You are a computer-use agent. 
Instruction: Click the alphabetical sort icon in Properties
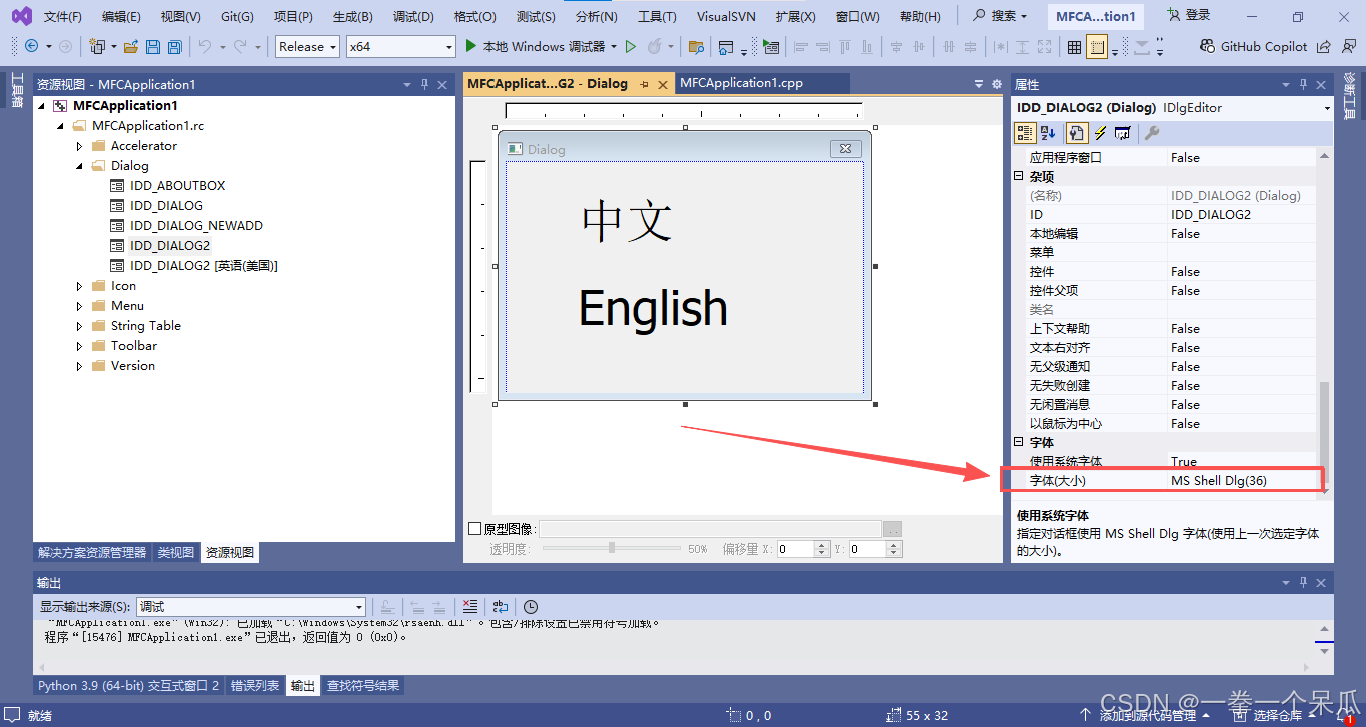[x=1048, y=132]
